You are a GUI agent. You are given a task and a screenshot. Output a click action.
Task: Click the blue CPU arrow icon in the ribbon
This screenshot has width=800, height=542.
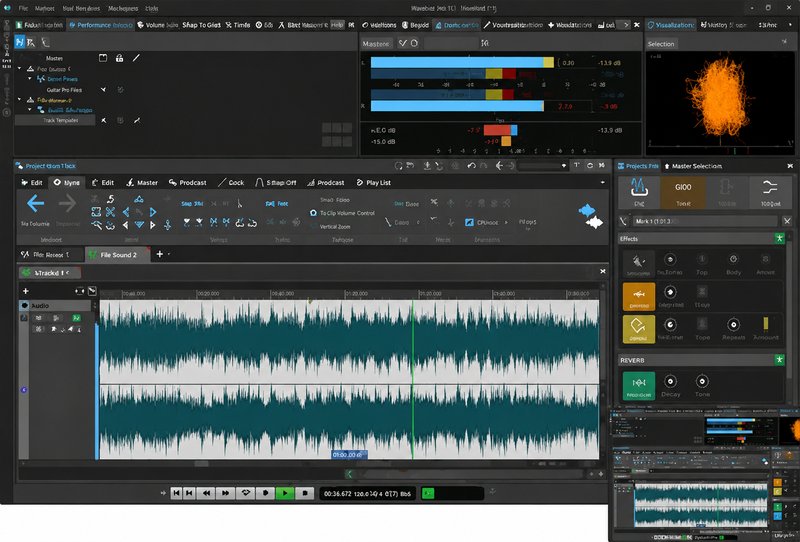click(469, 223)
